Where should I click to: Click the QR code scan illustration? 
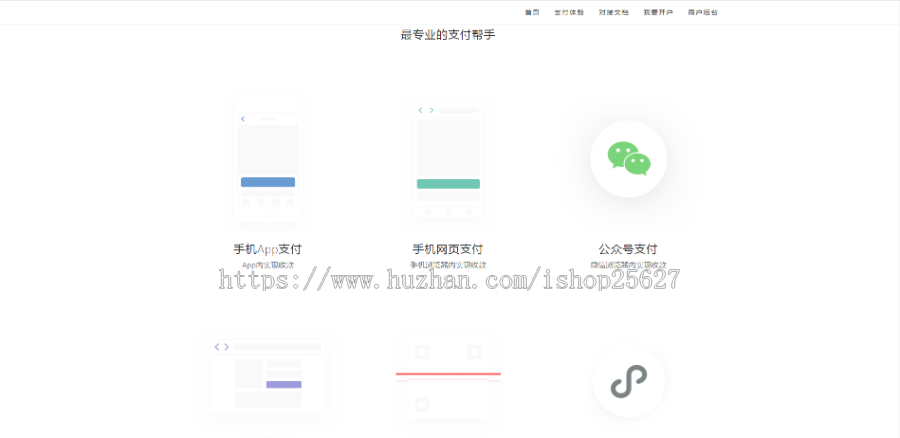coord(448,376)
